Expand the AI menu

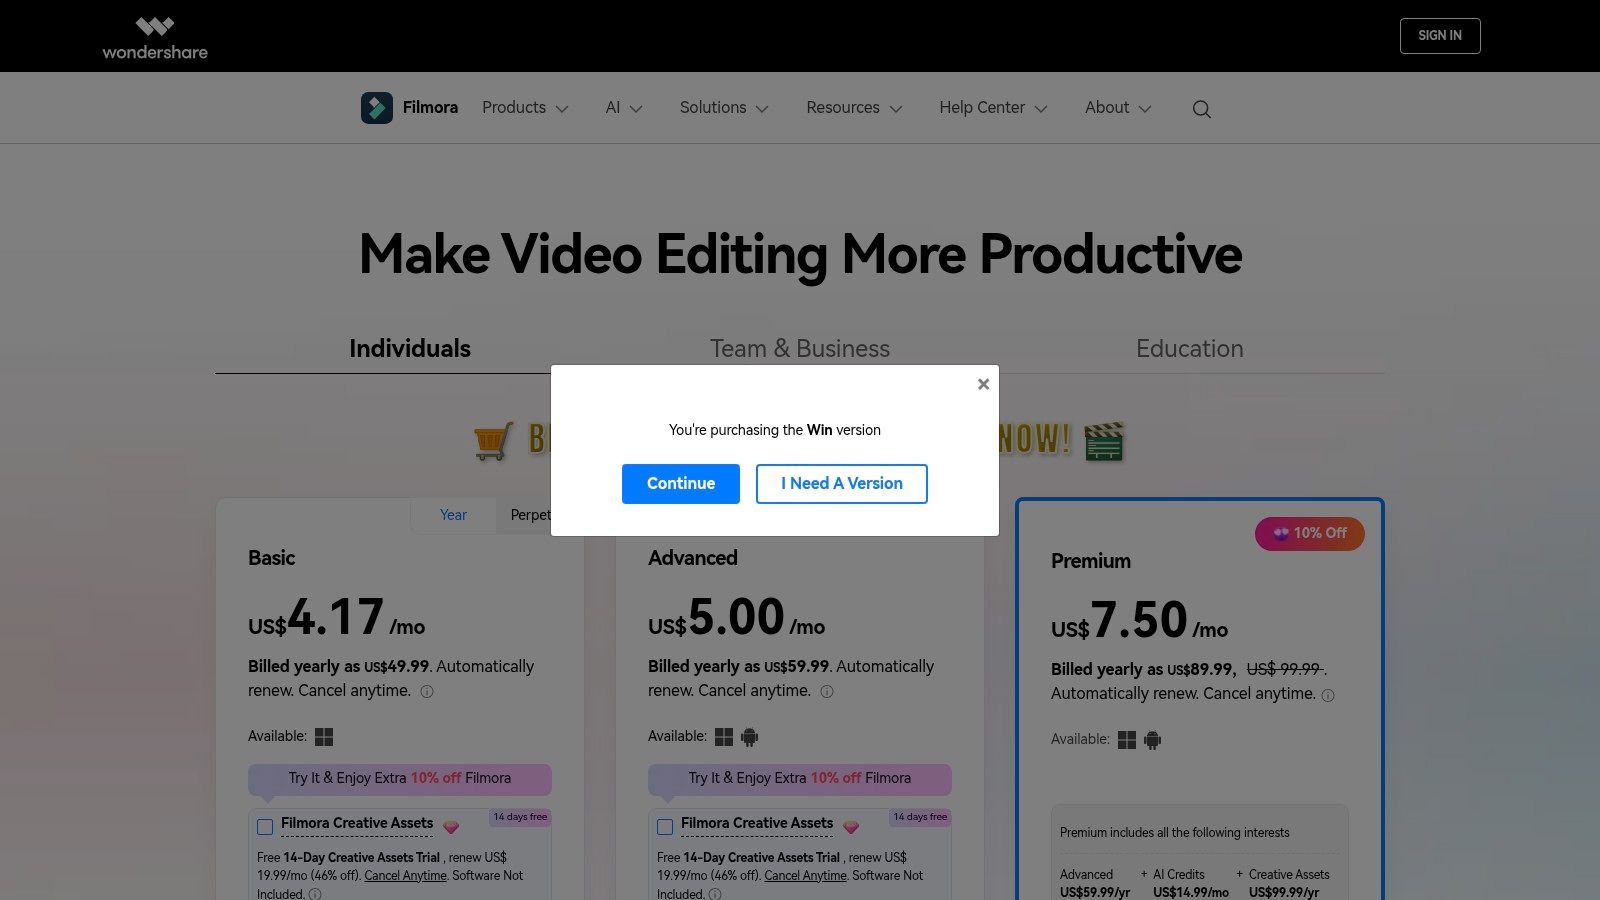pyautogui.click(x=624, y=108)
